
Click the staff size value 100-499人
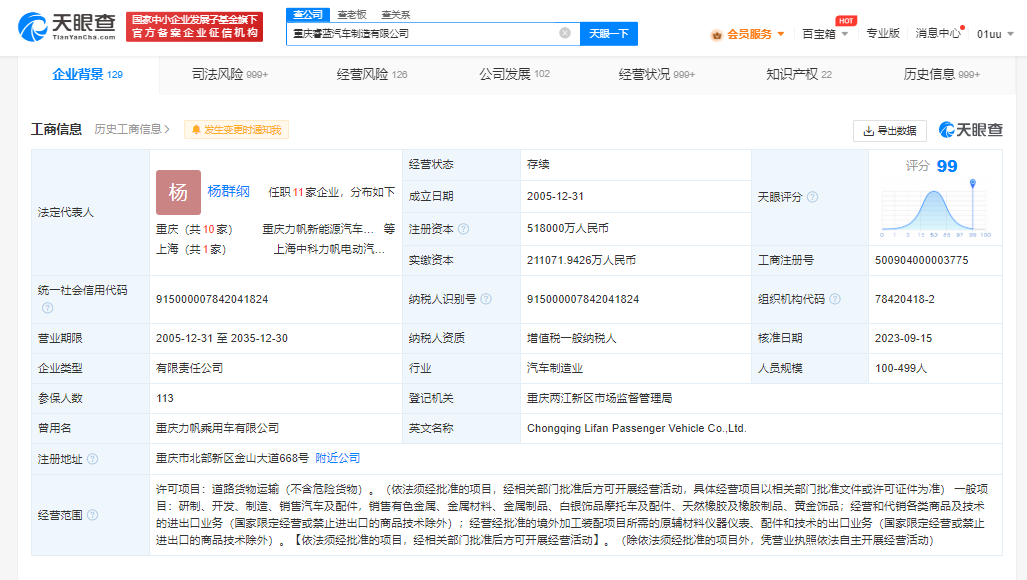pos(901,369)
